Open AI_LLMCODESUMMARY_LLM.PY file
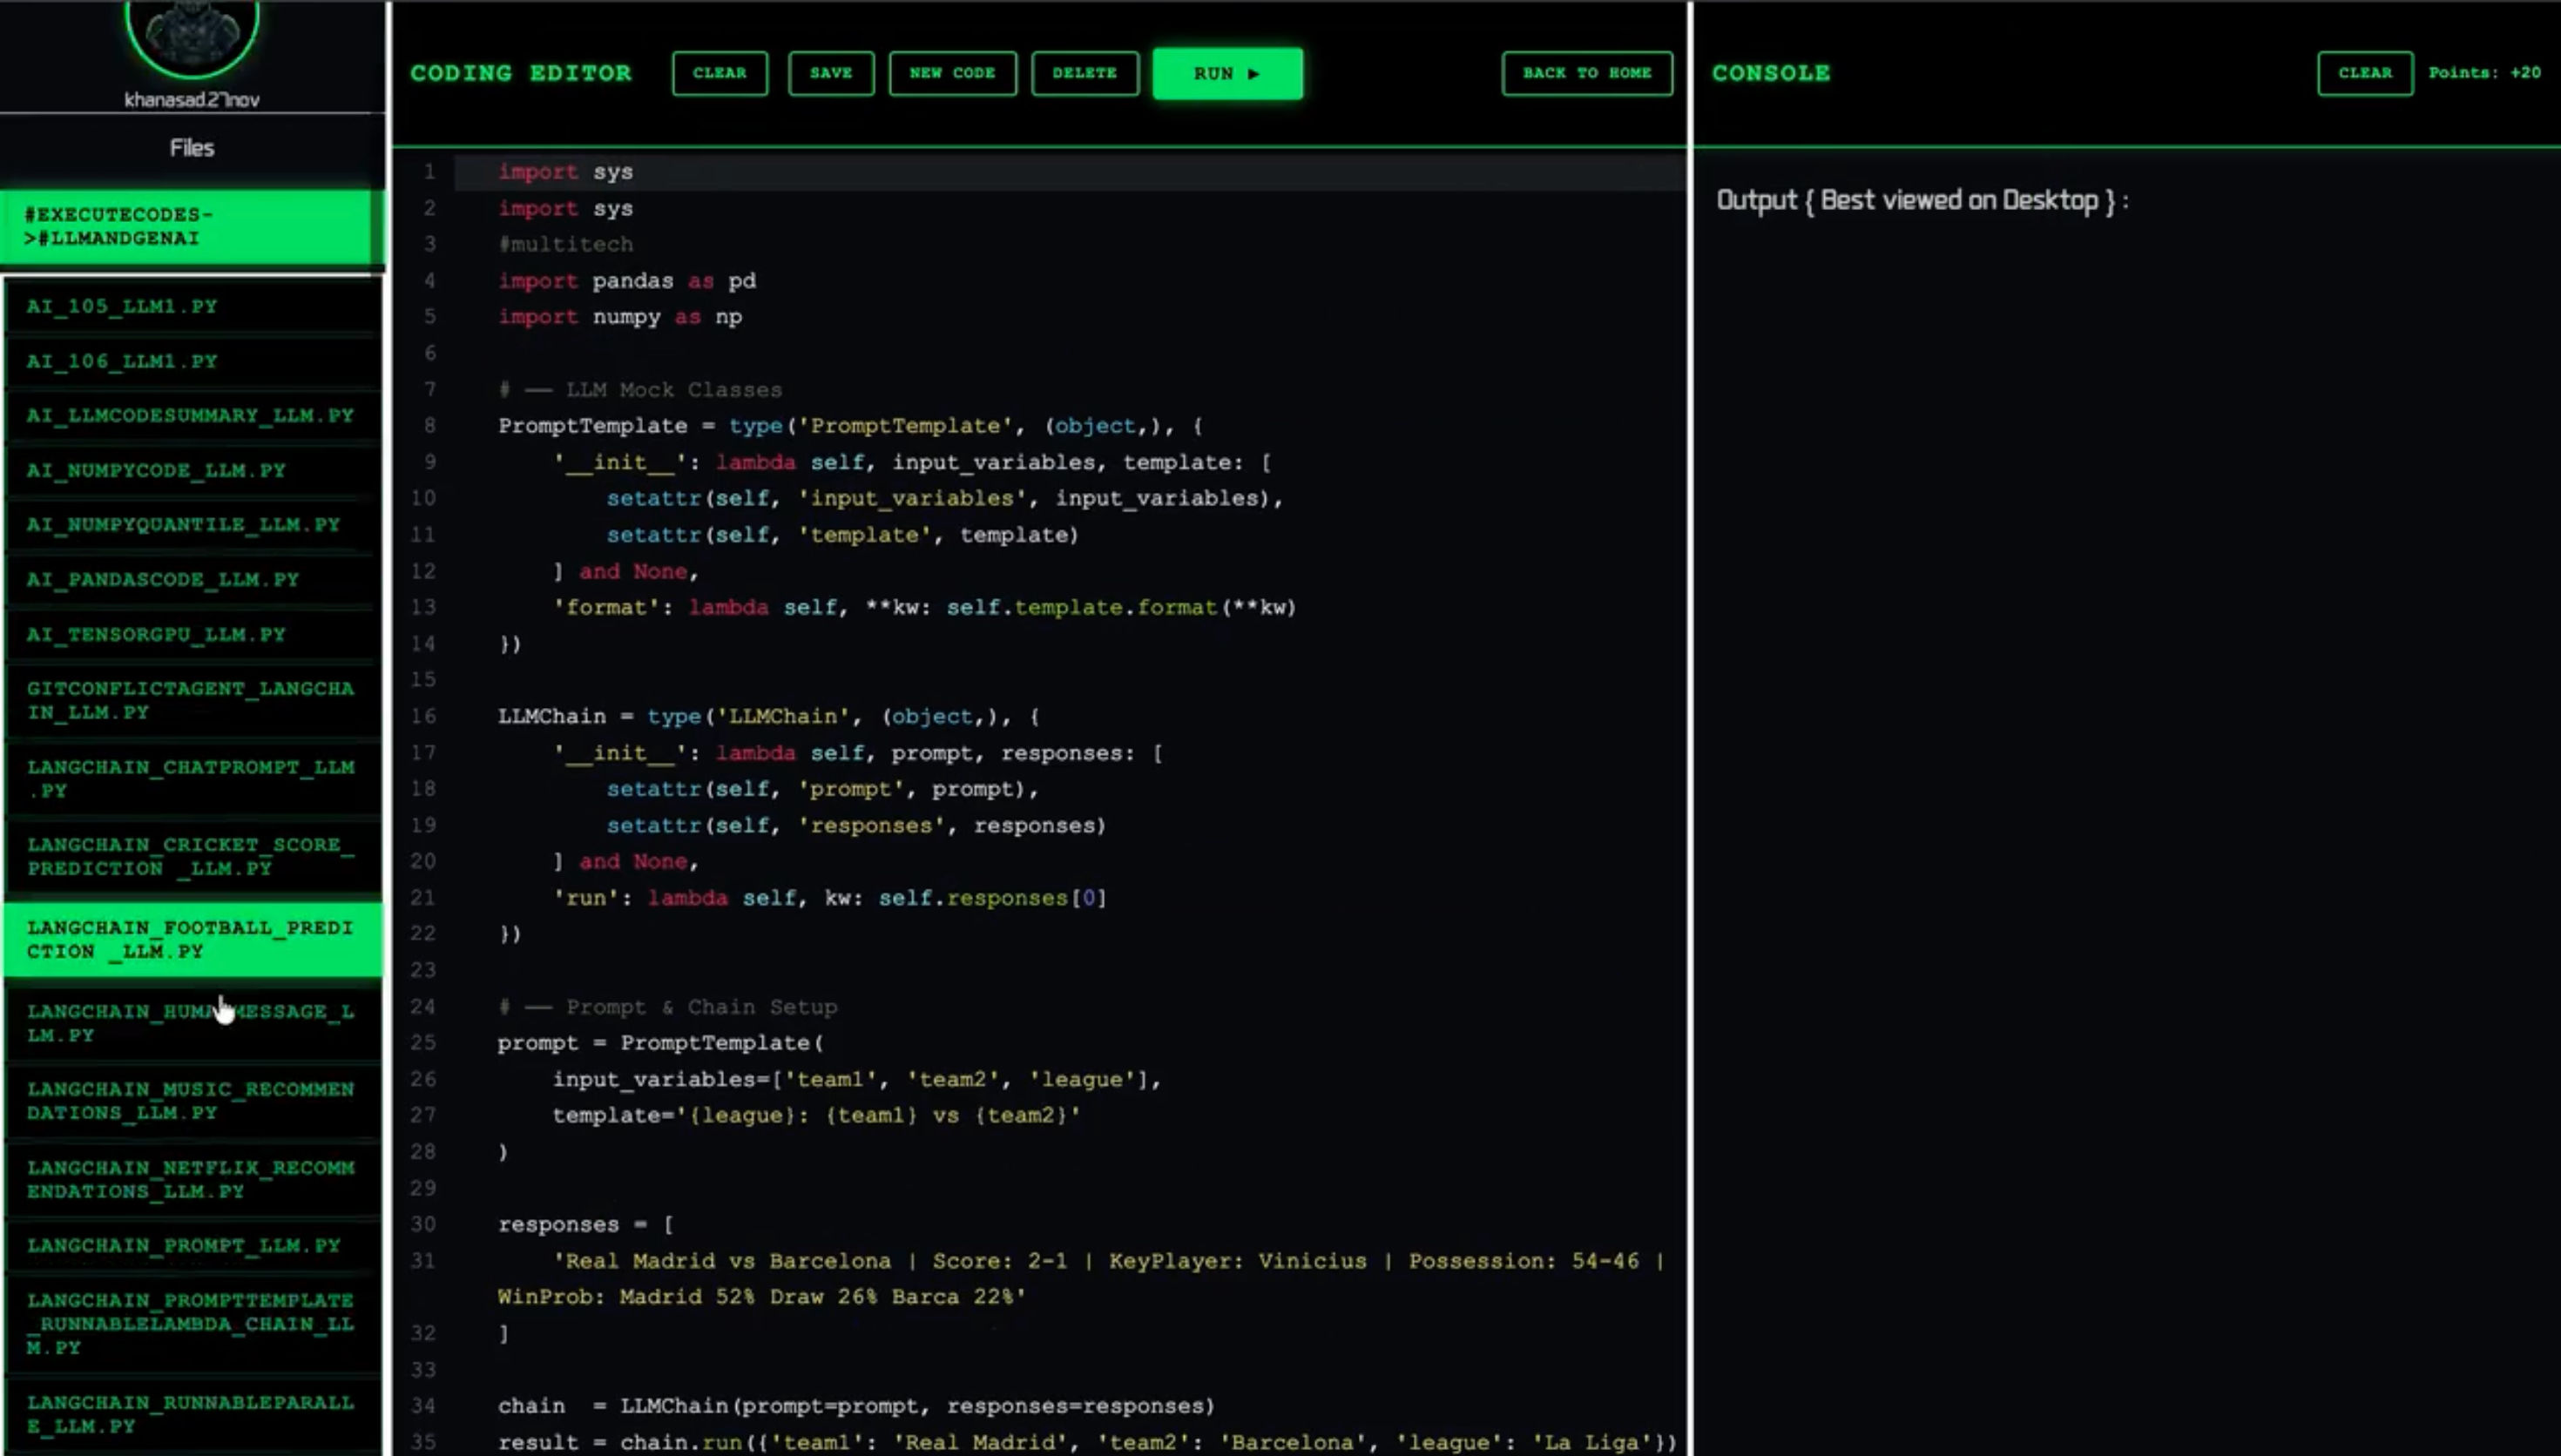Viewport: 2561px width, 1456px height. click(192, 415)
